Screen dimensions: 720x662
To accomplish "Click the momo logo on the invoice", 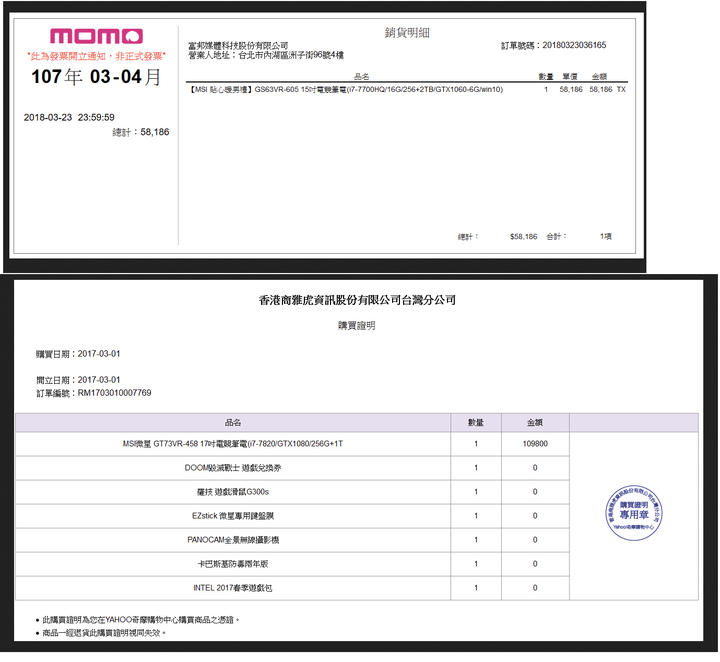I will tap(96, 36).
